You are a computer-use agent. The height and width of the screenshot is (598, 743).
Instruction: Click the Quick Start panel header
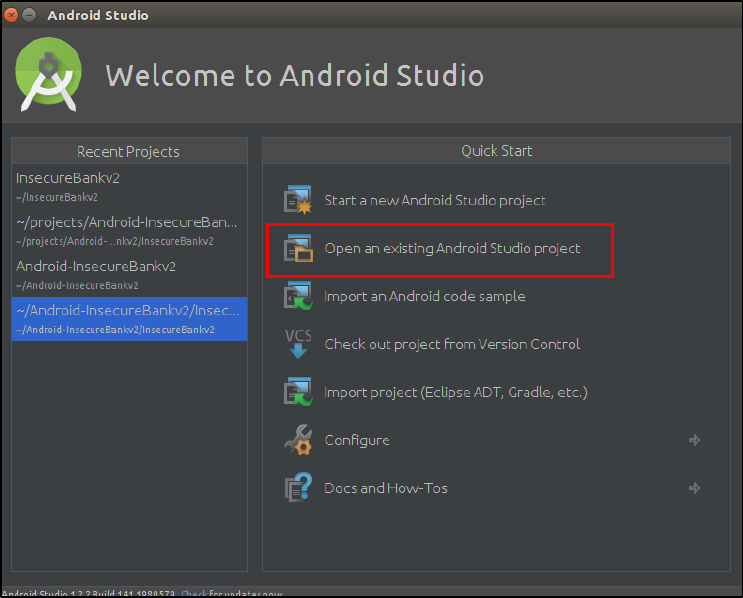496,151
